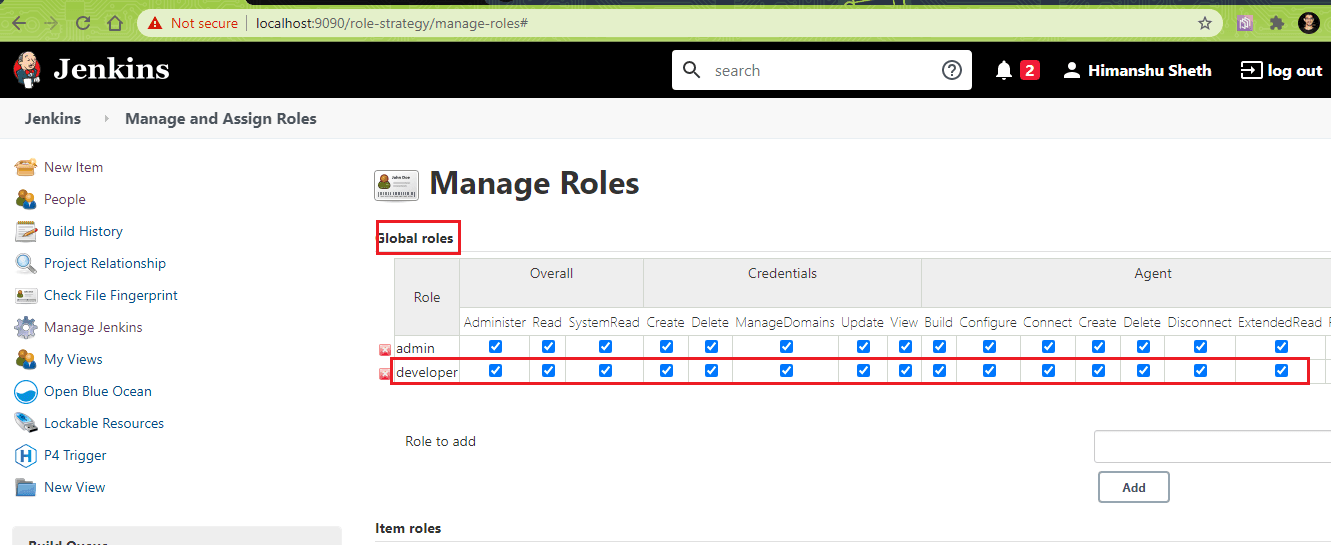The height and width of the screenshot is (545, 1331).
Task: Click the notification count badge 2
Action: tap(1030, 70)
